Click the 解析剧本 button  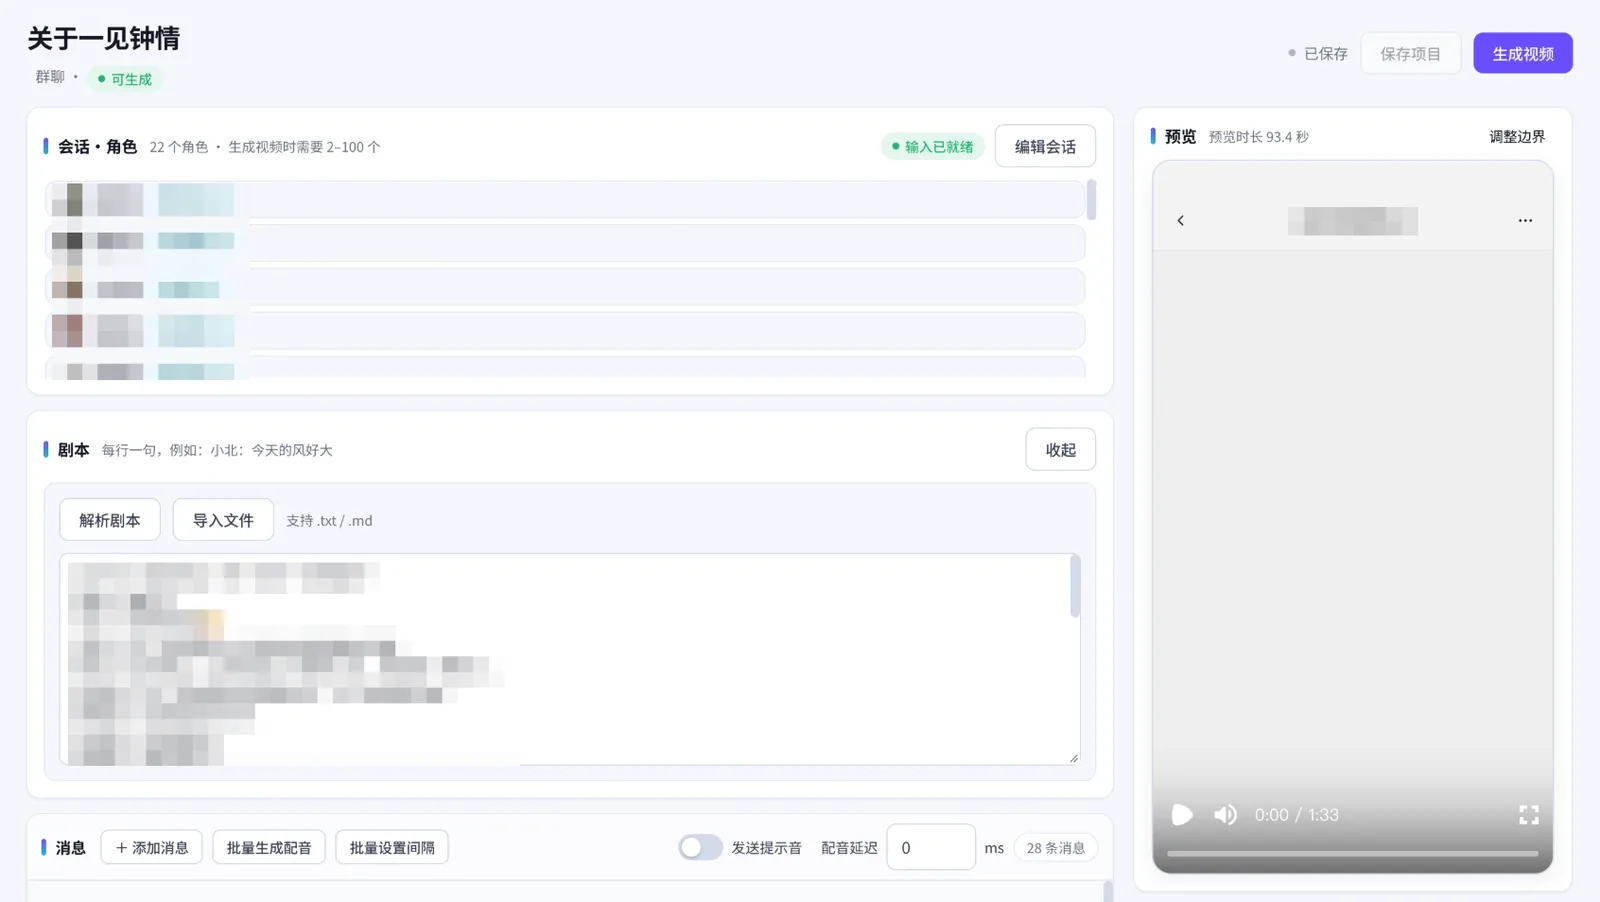click(x=110, y=520)
